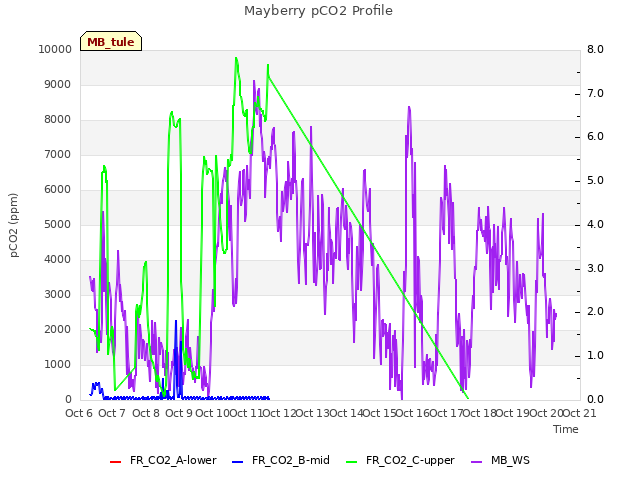Click the green peak near 9800 ppm
Viewport: 640px width, 480px height.
click(x=236, y=58)
